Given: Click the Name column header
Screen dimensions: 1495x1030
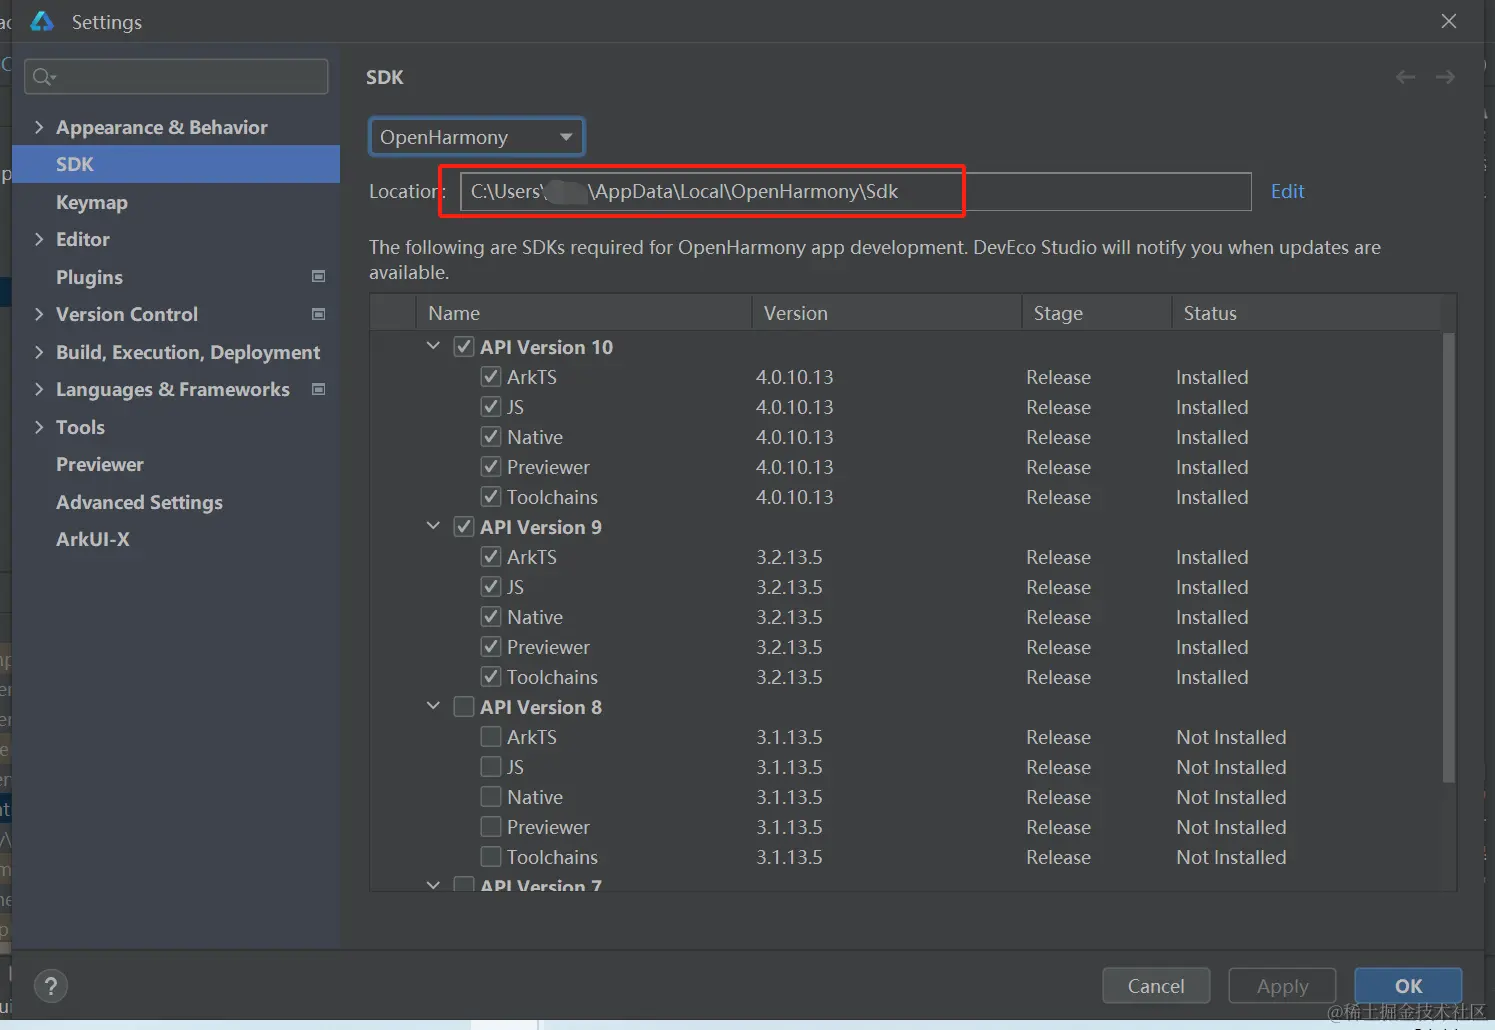Looking at the screenshot, I should [584, 313].
